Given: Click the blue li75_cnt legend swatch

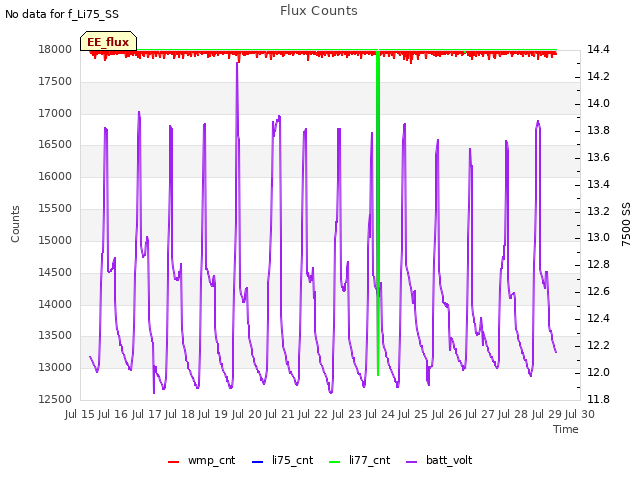Looking at the screenshot, I should (x=258, y=462).
